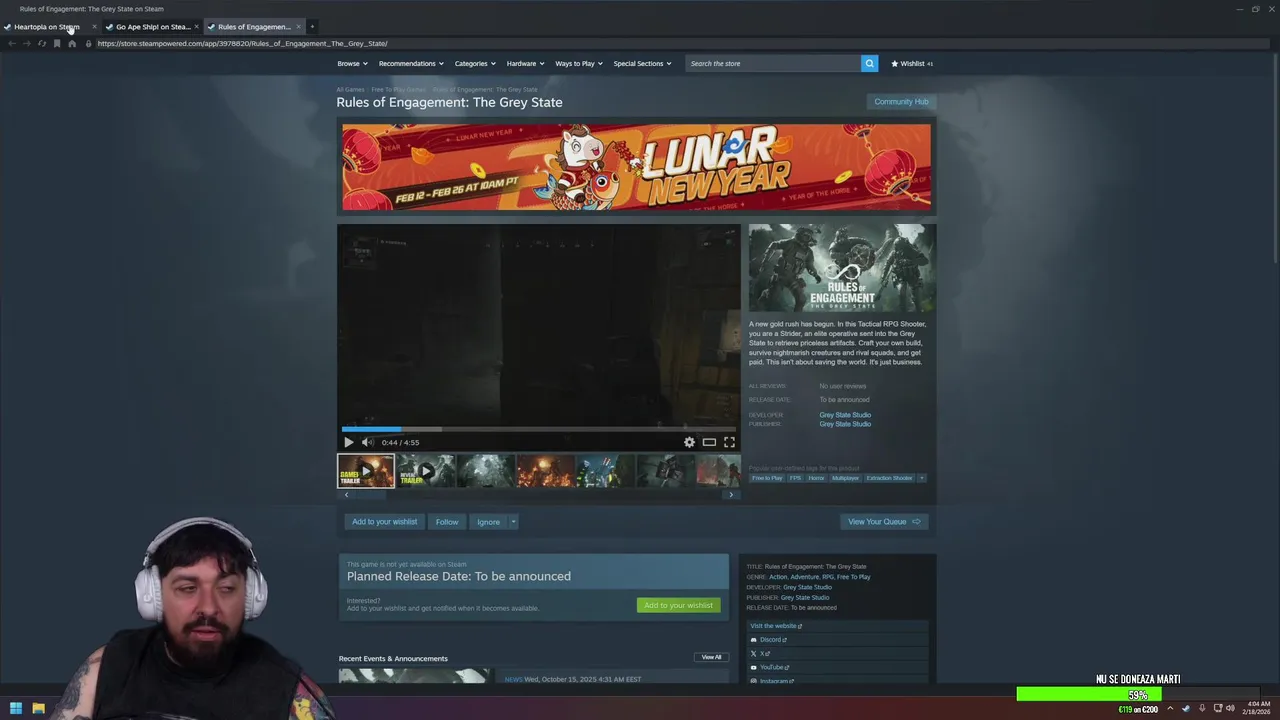Click the padlock icon by URL
The image size is (1280, 720).
pyautogui.click(x=88, y=44)
